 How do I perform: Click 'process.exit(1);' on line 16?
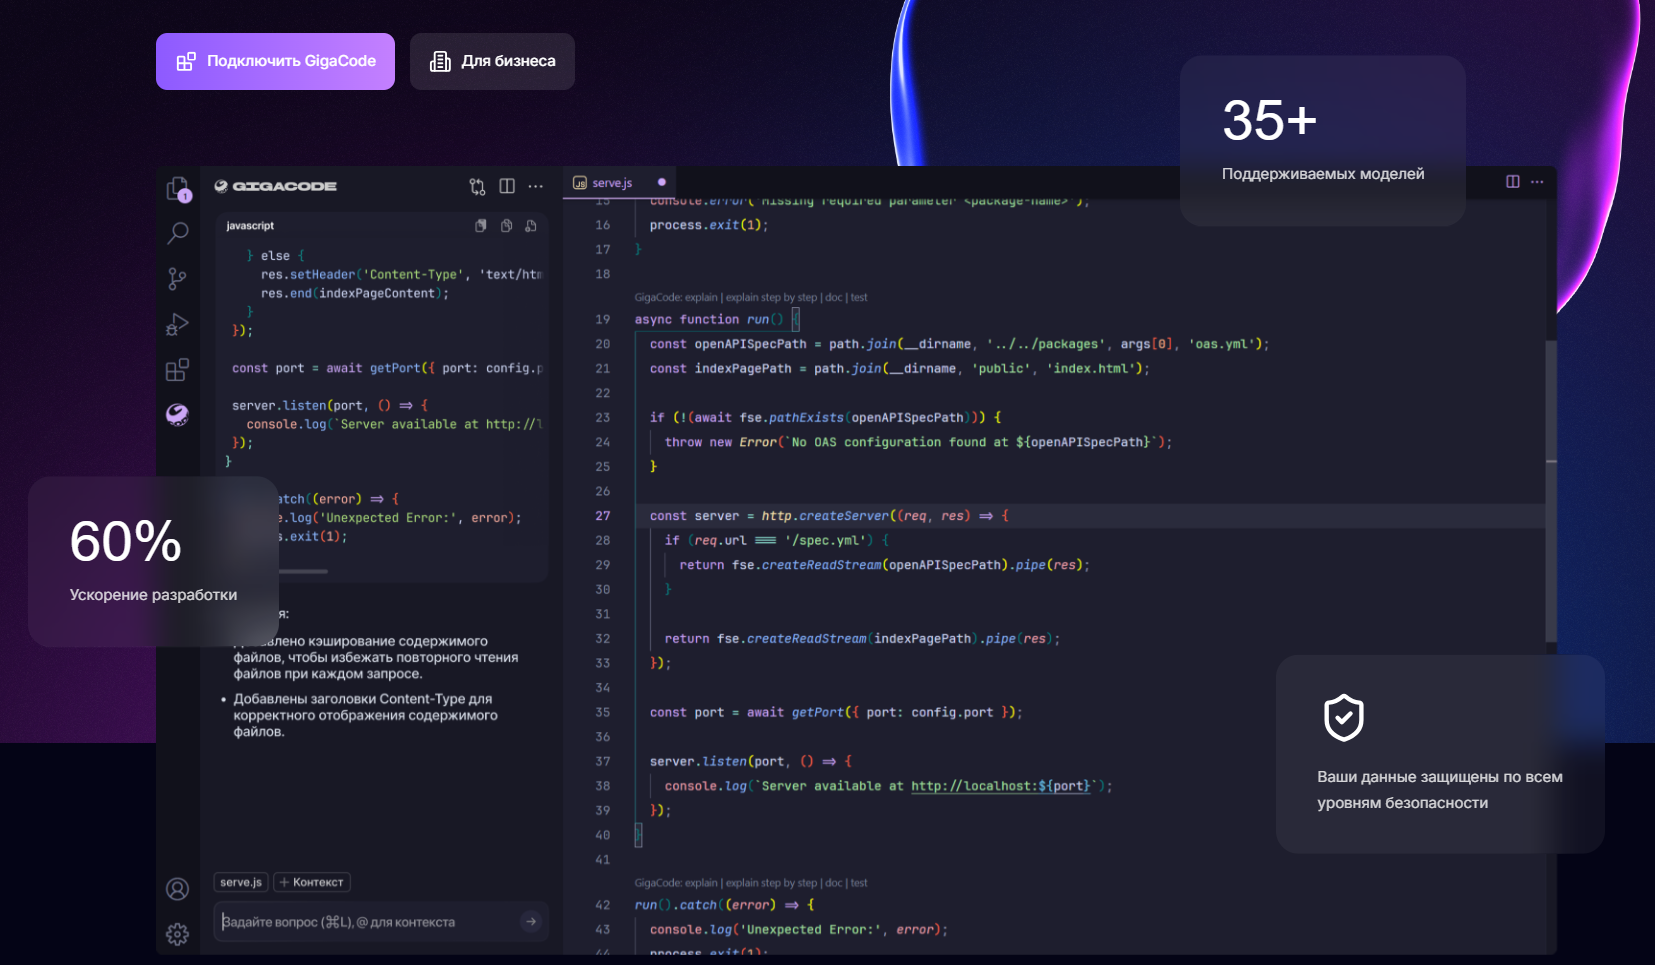coord(709,225)
